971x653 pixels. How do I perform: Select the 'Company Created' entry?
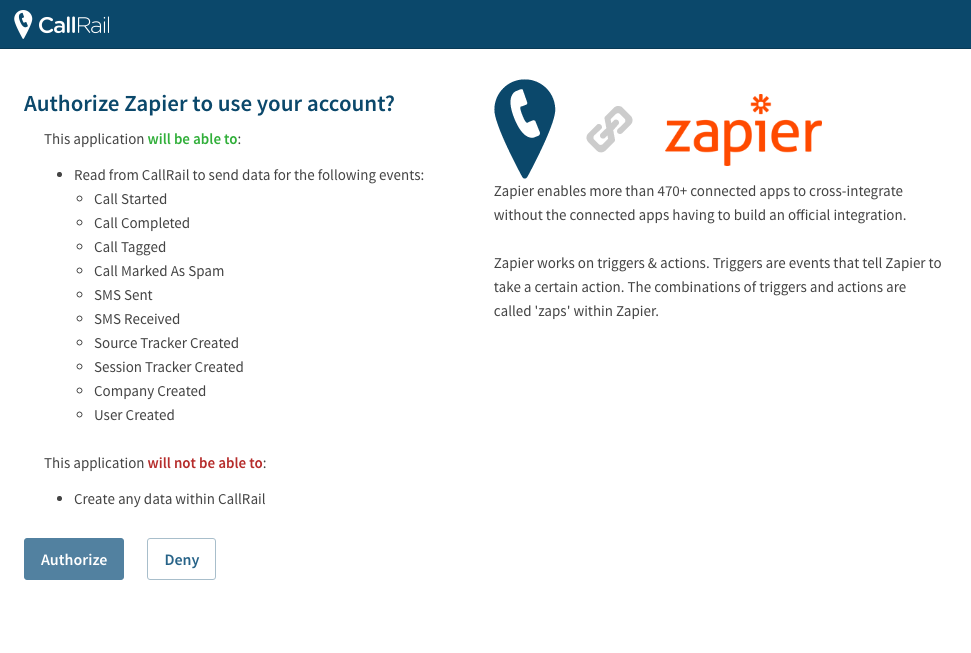[x=150, y=392]
